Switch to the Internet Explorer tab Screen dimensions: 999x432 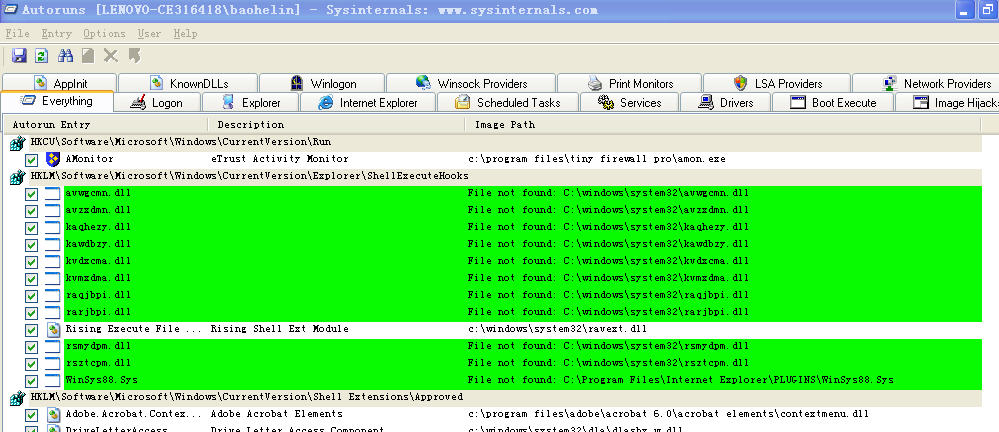point(368,103)
